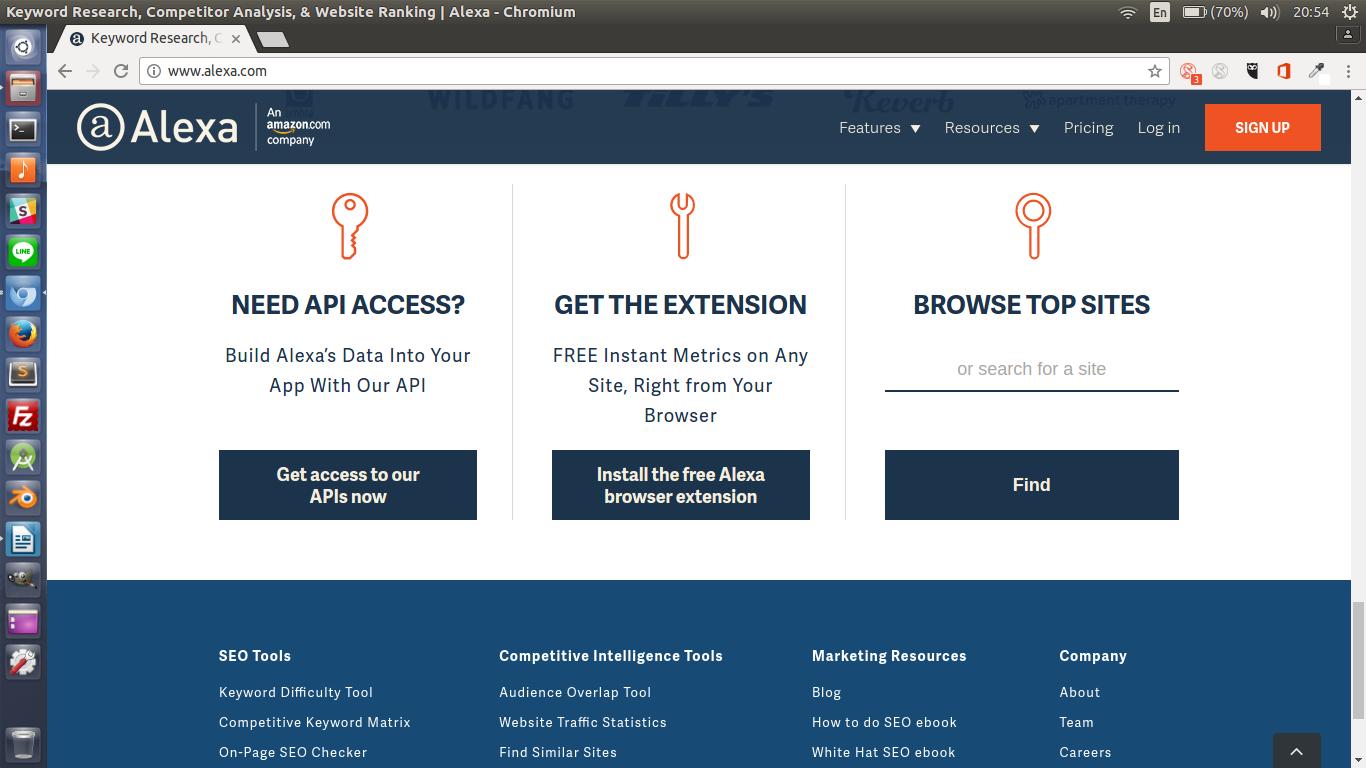
Task: Click Log in in the header
Action: click(1159, 128)
